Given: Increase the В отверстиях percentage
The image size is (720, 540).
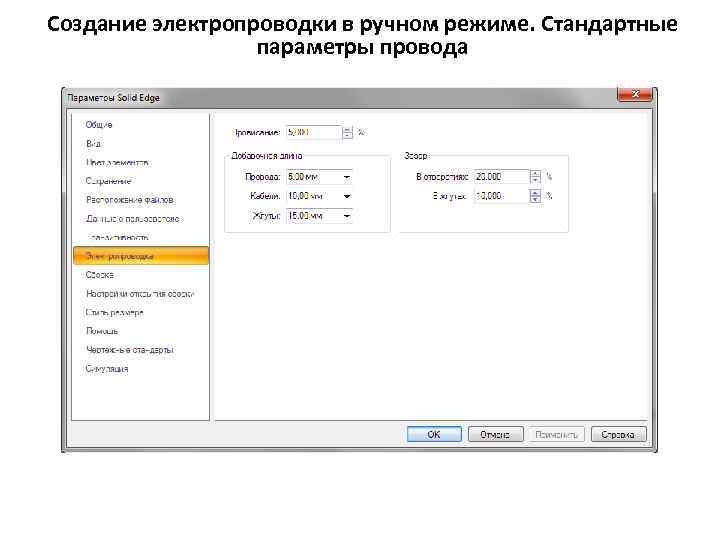Looking at the screenshot, I should coord(535,174).
